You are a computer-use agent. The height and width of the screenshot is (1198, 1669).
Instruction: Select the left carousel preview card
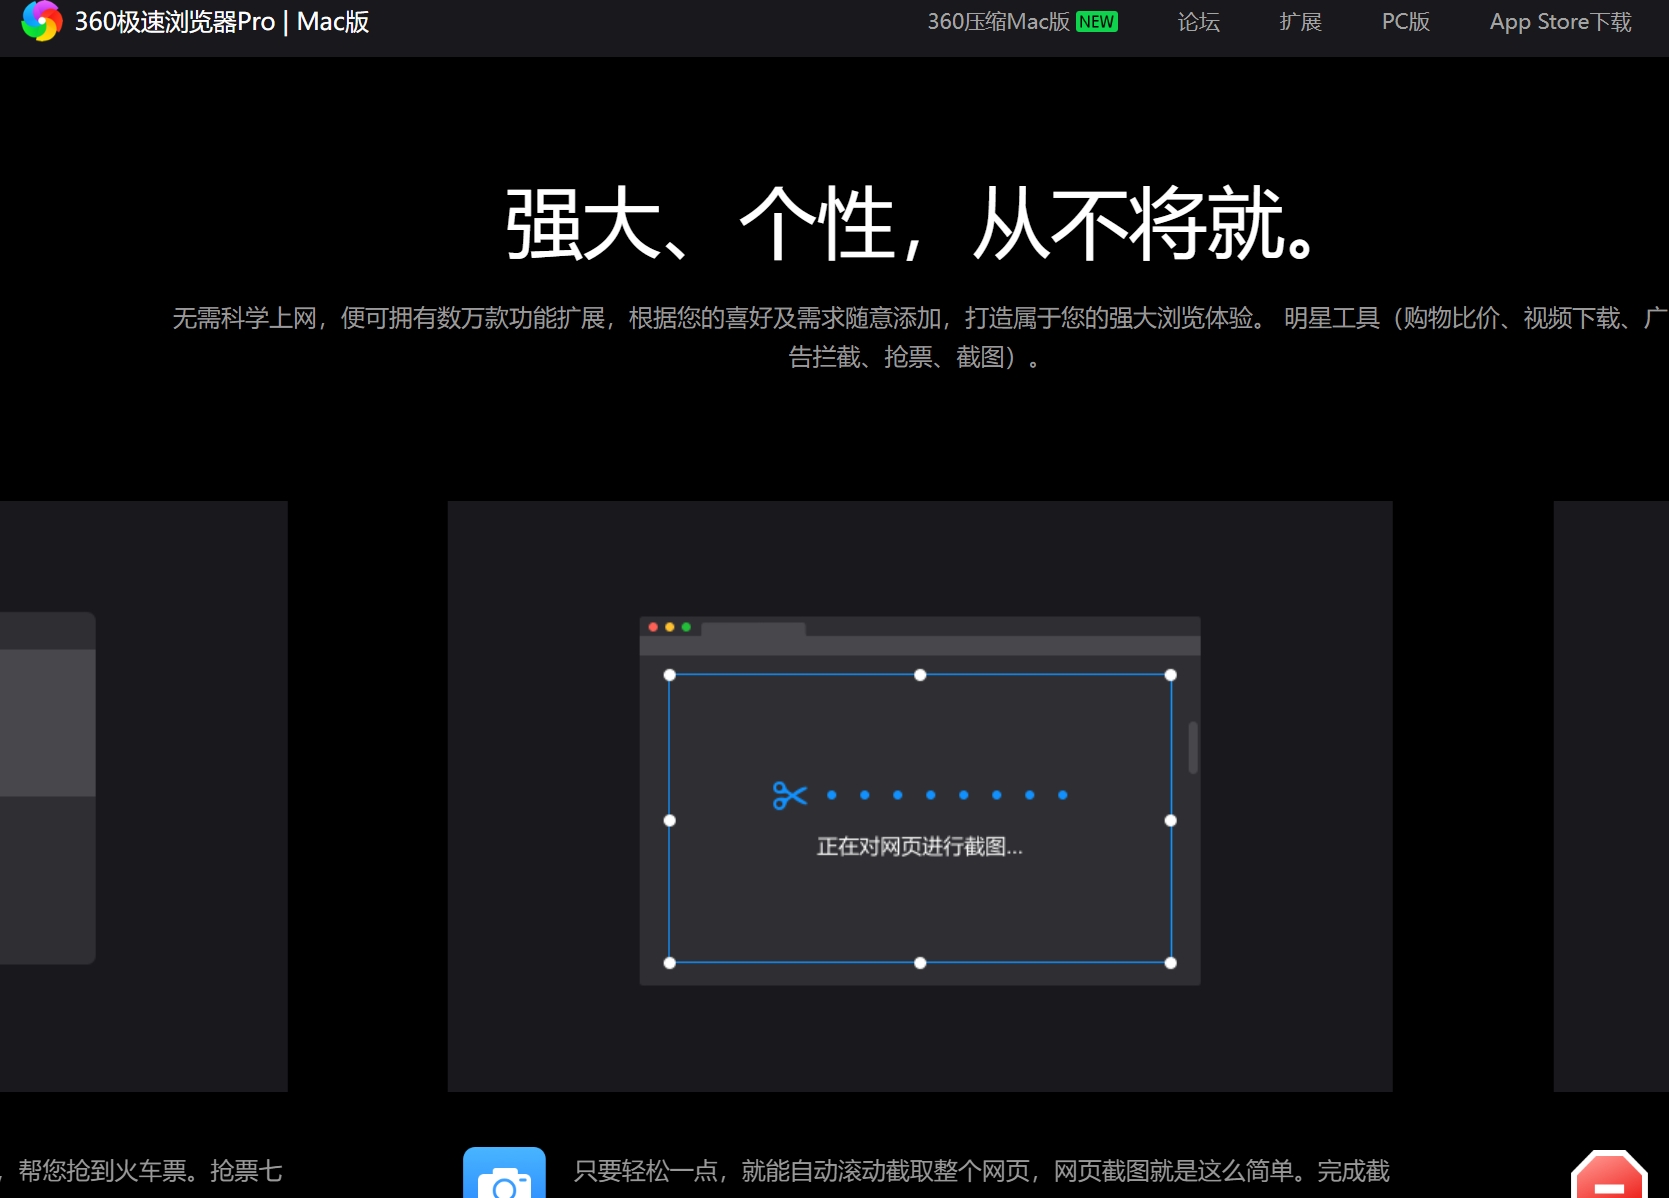pos(143,795)
